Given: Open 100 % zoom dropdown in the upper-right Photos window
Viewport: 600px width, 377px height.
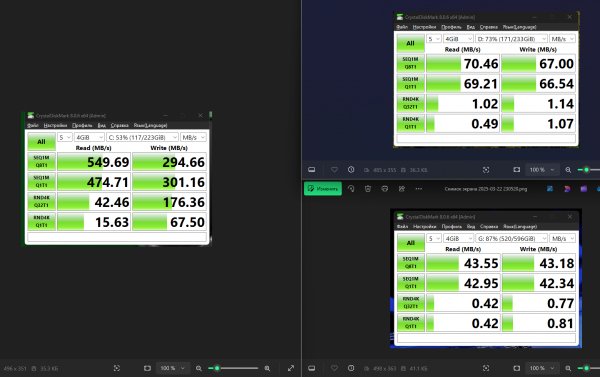Looking at the screenshot, I should 542,170.
